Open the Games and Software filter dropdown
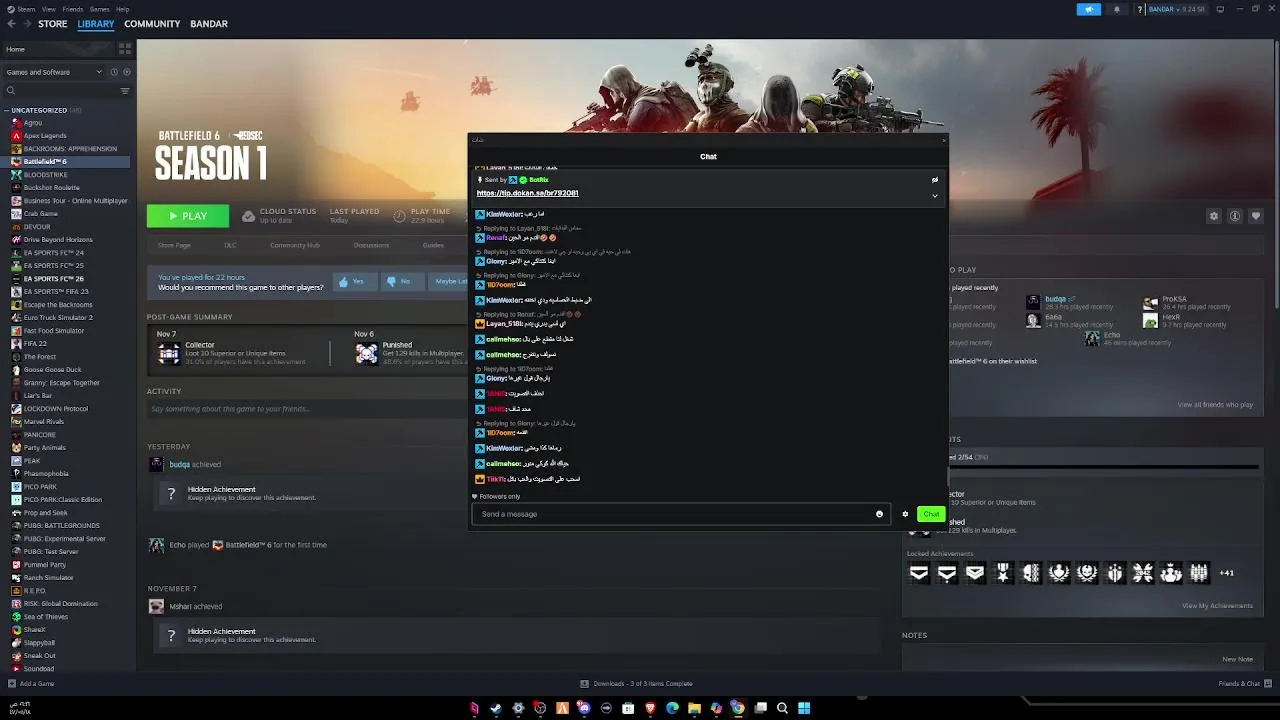The height and width of the screenshot is (720, 1280). click(54, 72)
